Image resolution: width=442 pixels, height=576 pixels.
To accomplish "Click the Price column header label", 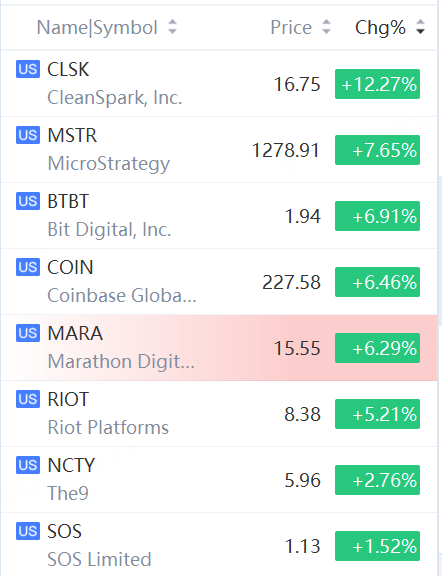I will pyautogui.click(x=291, y=28).
